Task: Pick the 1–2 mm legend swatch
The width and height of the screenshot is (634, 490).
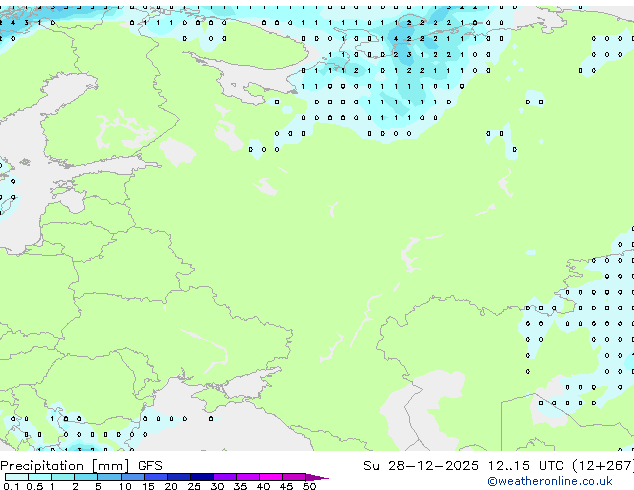Action: 63,477
